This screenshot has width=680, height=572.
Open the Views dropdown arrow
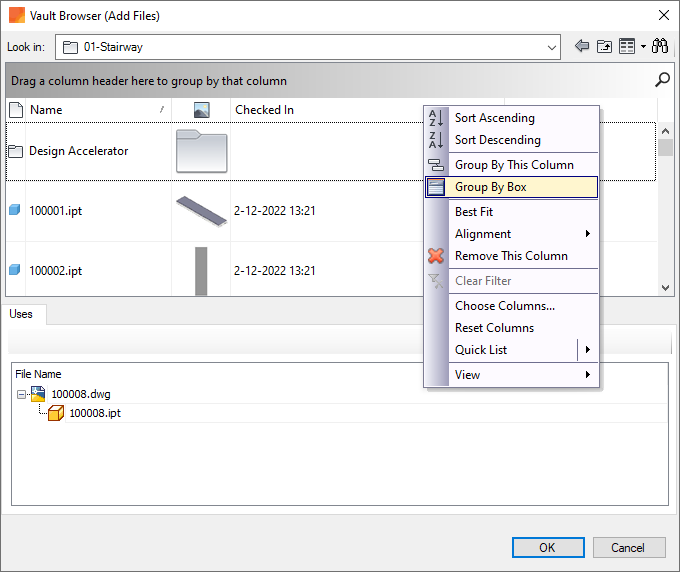[643, 46]
